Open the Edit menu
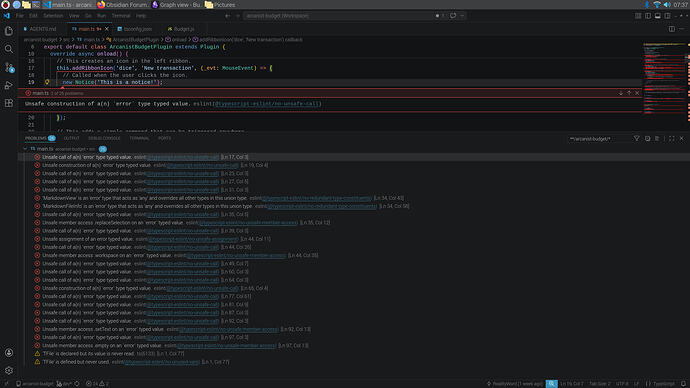 pyautogui.click(x=33, y=16)
